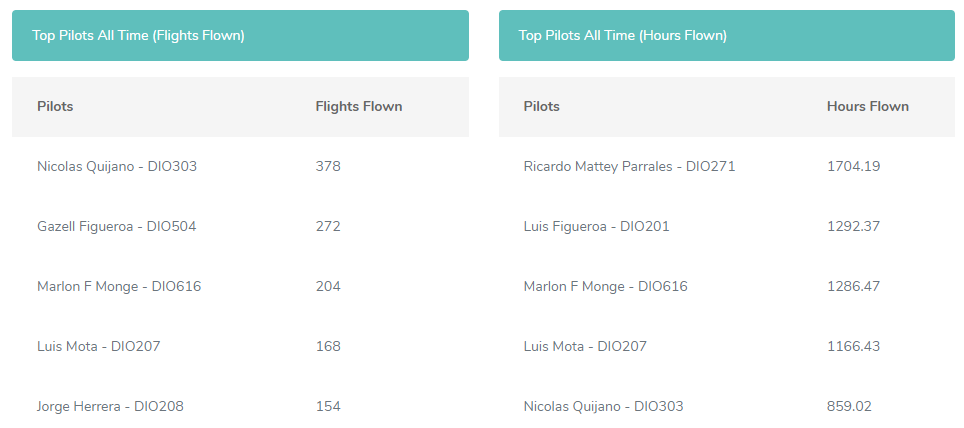Click Luis Mota - DIO207 in hours table
This screenshot has height=428, width=964.
tap(585, 346)
